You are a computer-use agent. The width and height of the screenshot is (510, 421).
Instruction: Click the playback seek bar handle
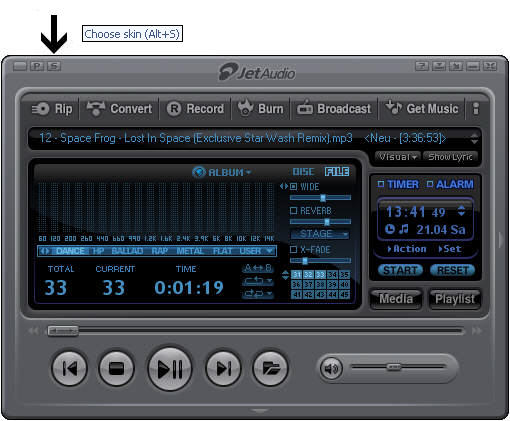[63, 331]
